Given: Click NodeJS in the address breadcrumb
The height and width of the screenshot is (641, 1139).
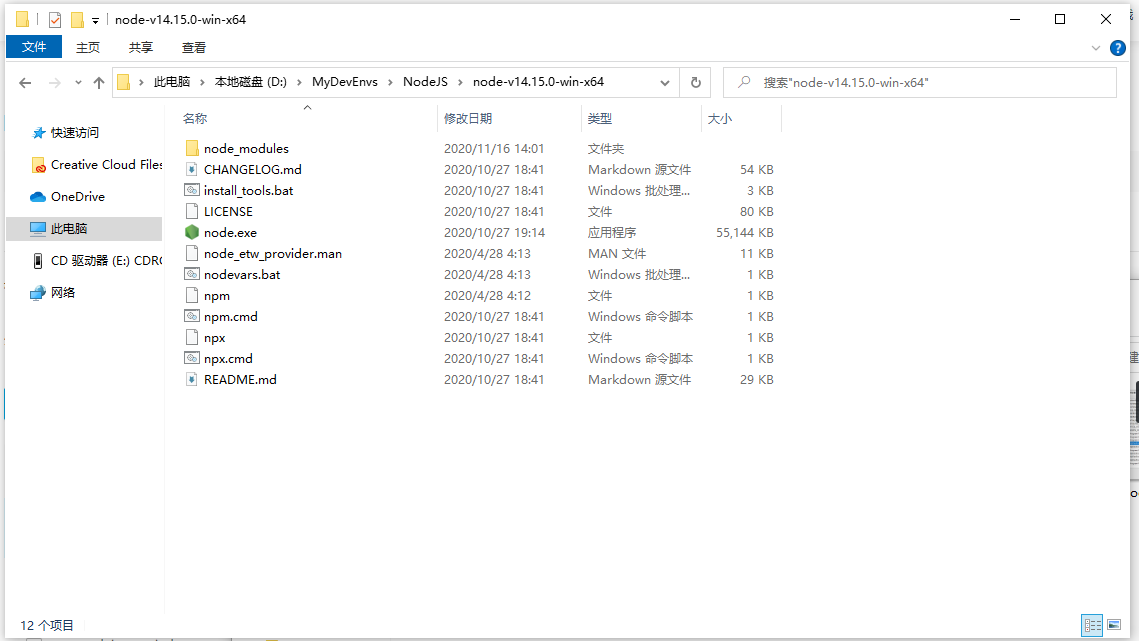Looking at the screenshot, I should pos(426,82).
